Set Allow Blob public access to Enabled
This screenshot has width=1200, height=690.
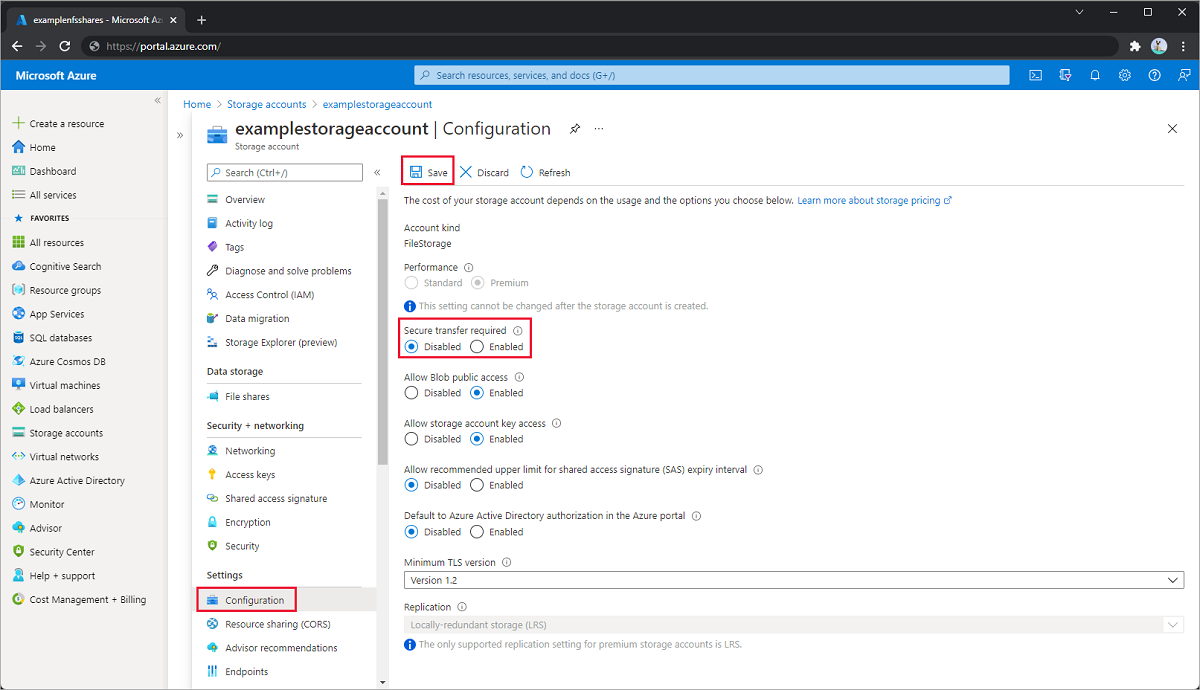(496, 393)
